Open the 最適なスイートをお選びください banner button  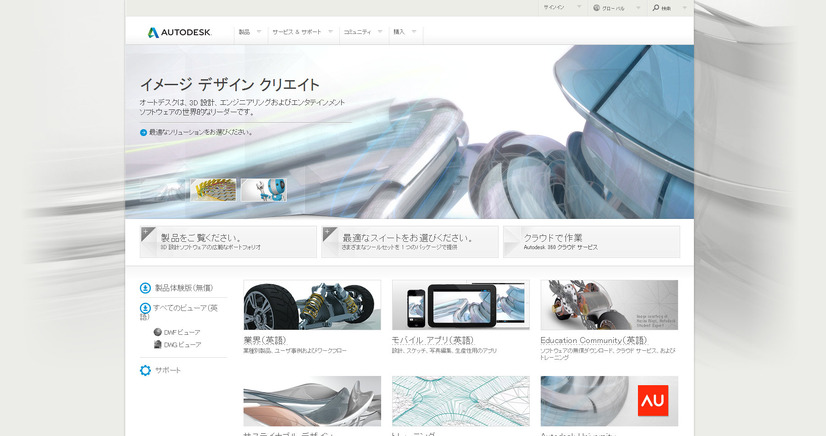pos(410,242)
